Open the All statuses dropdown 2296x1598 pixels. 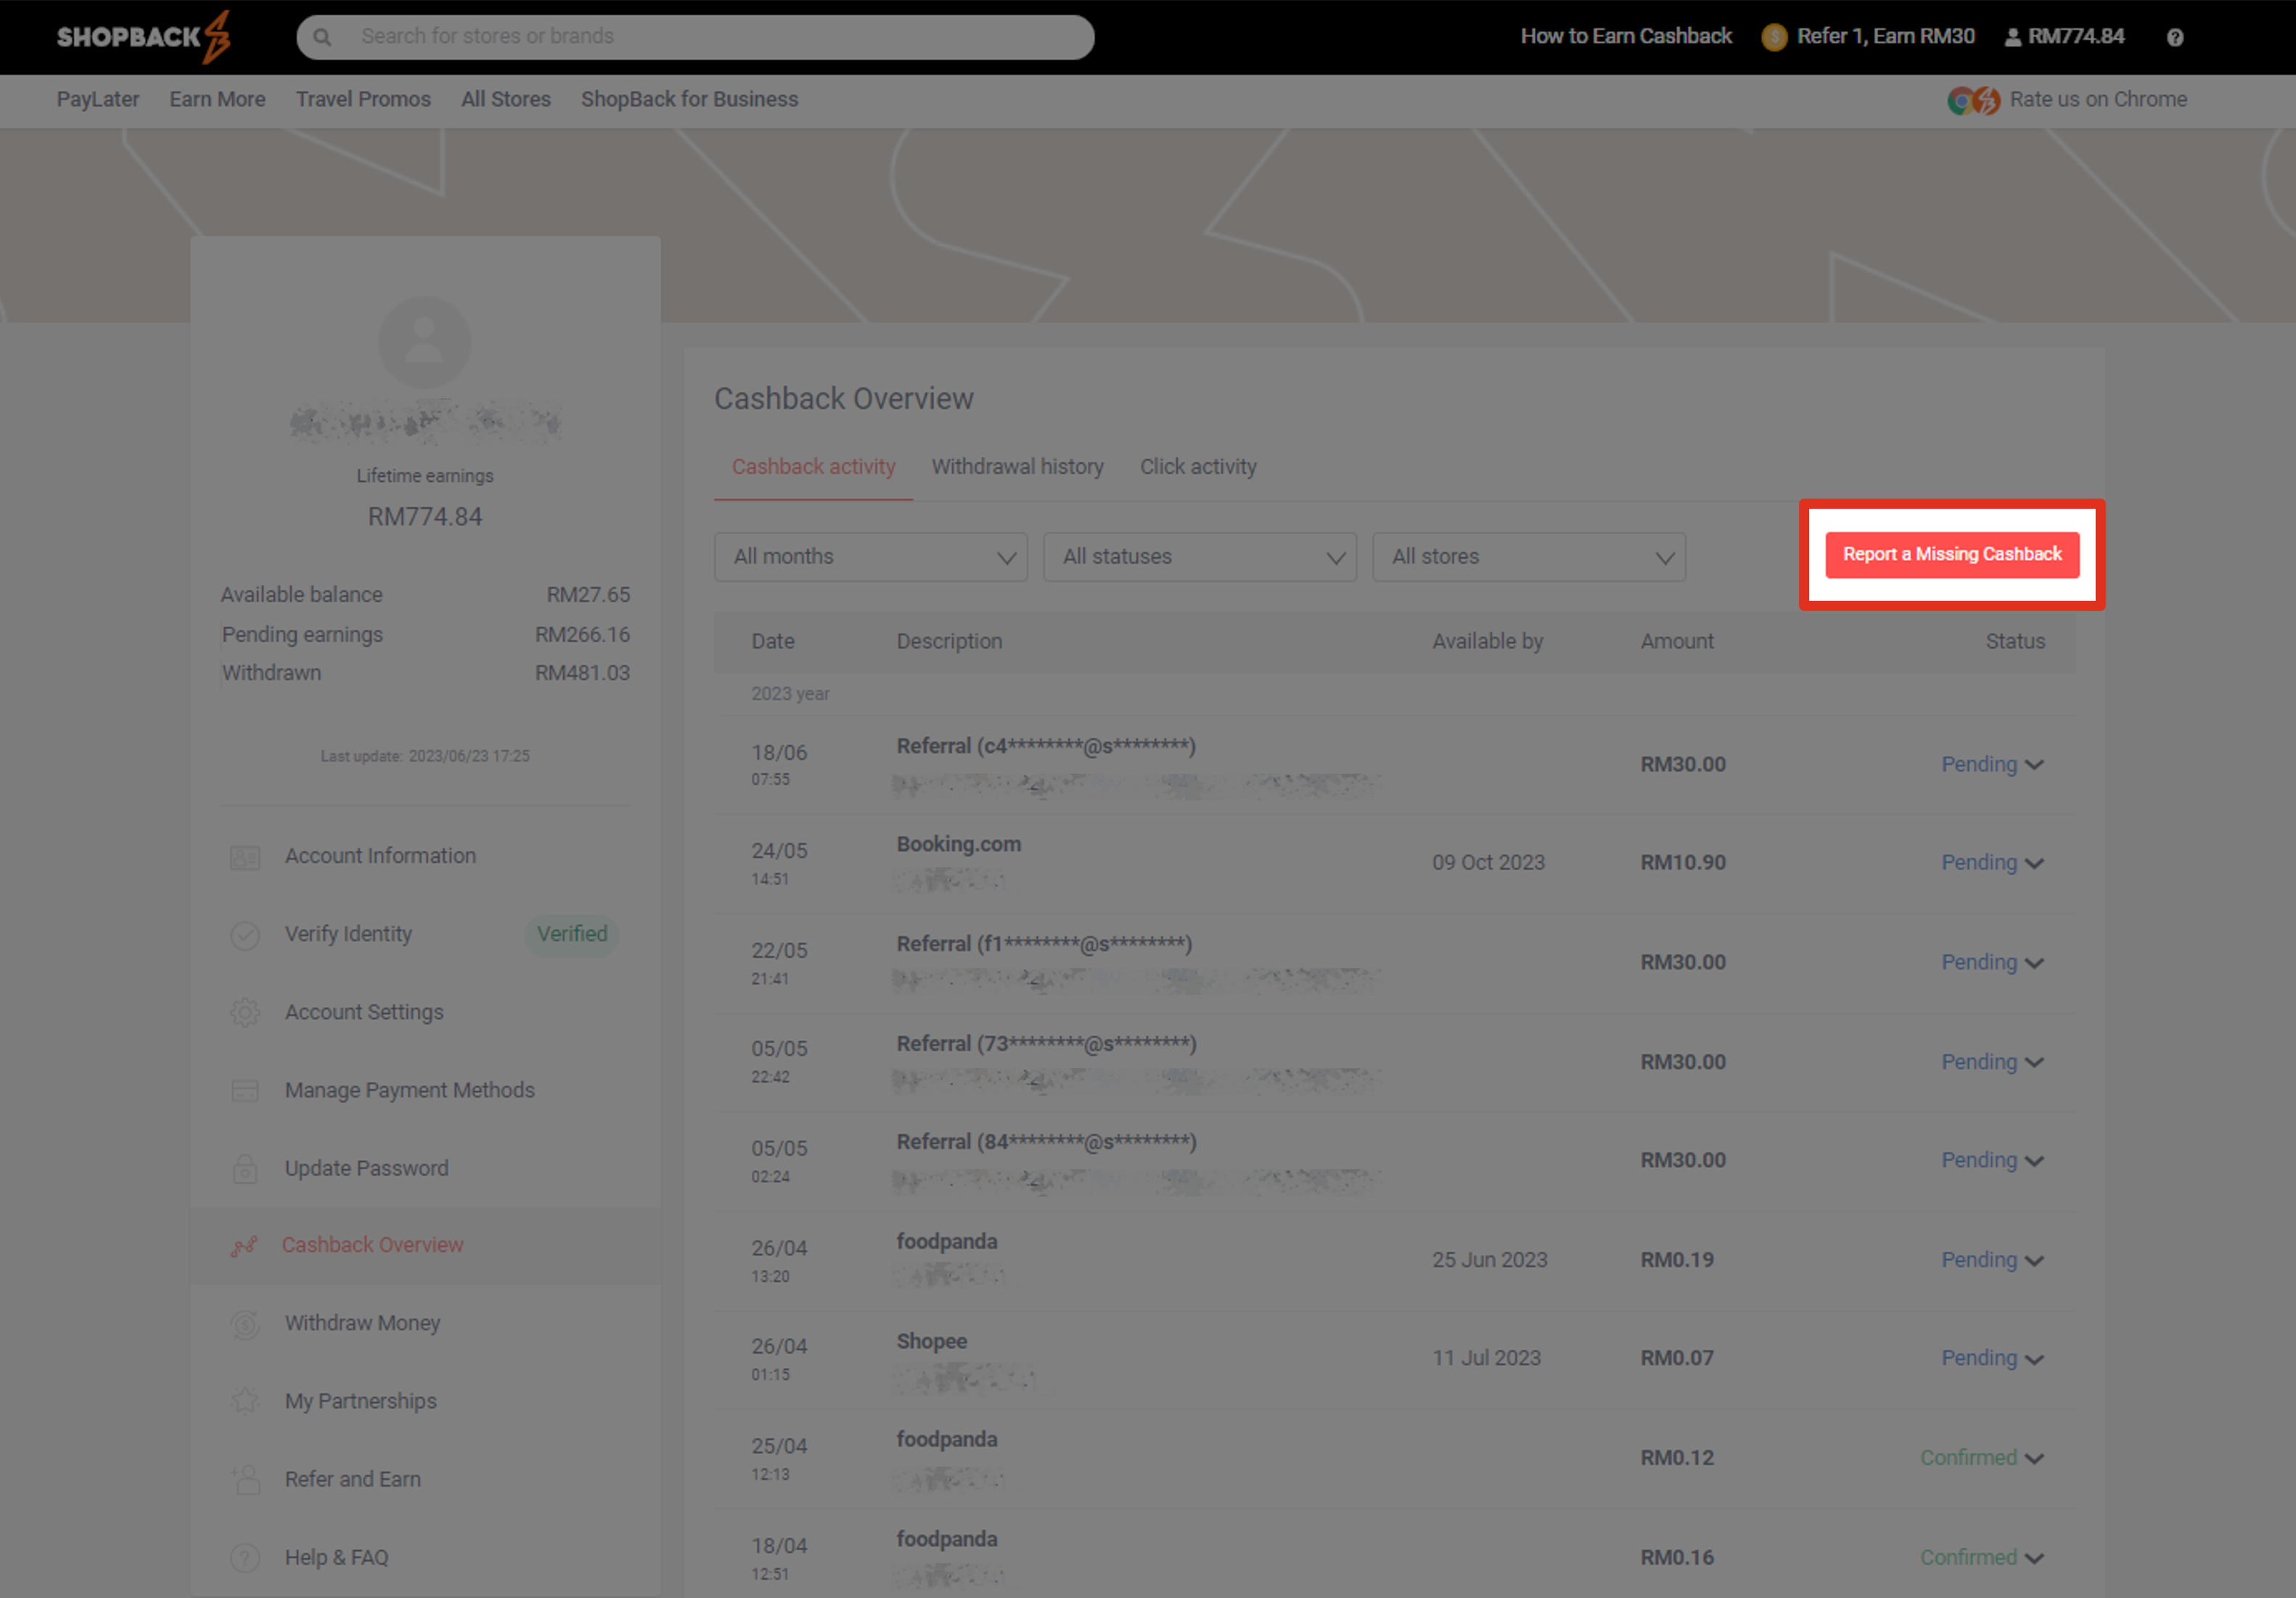(x=1200, y=557)
